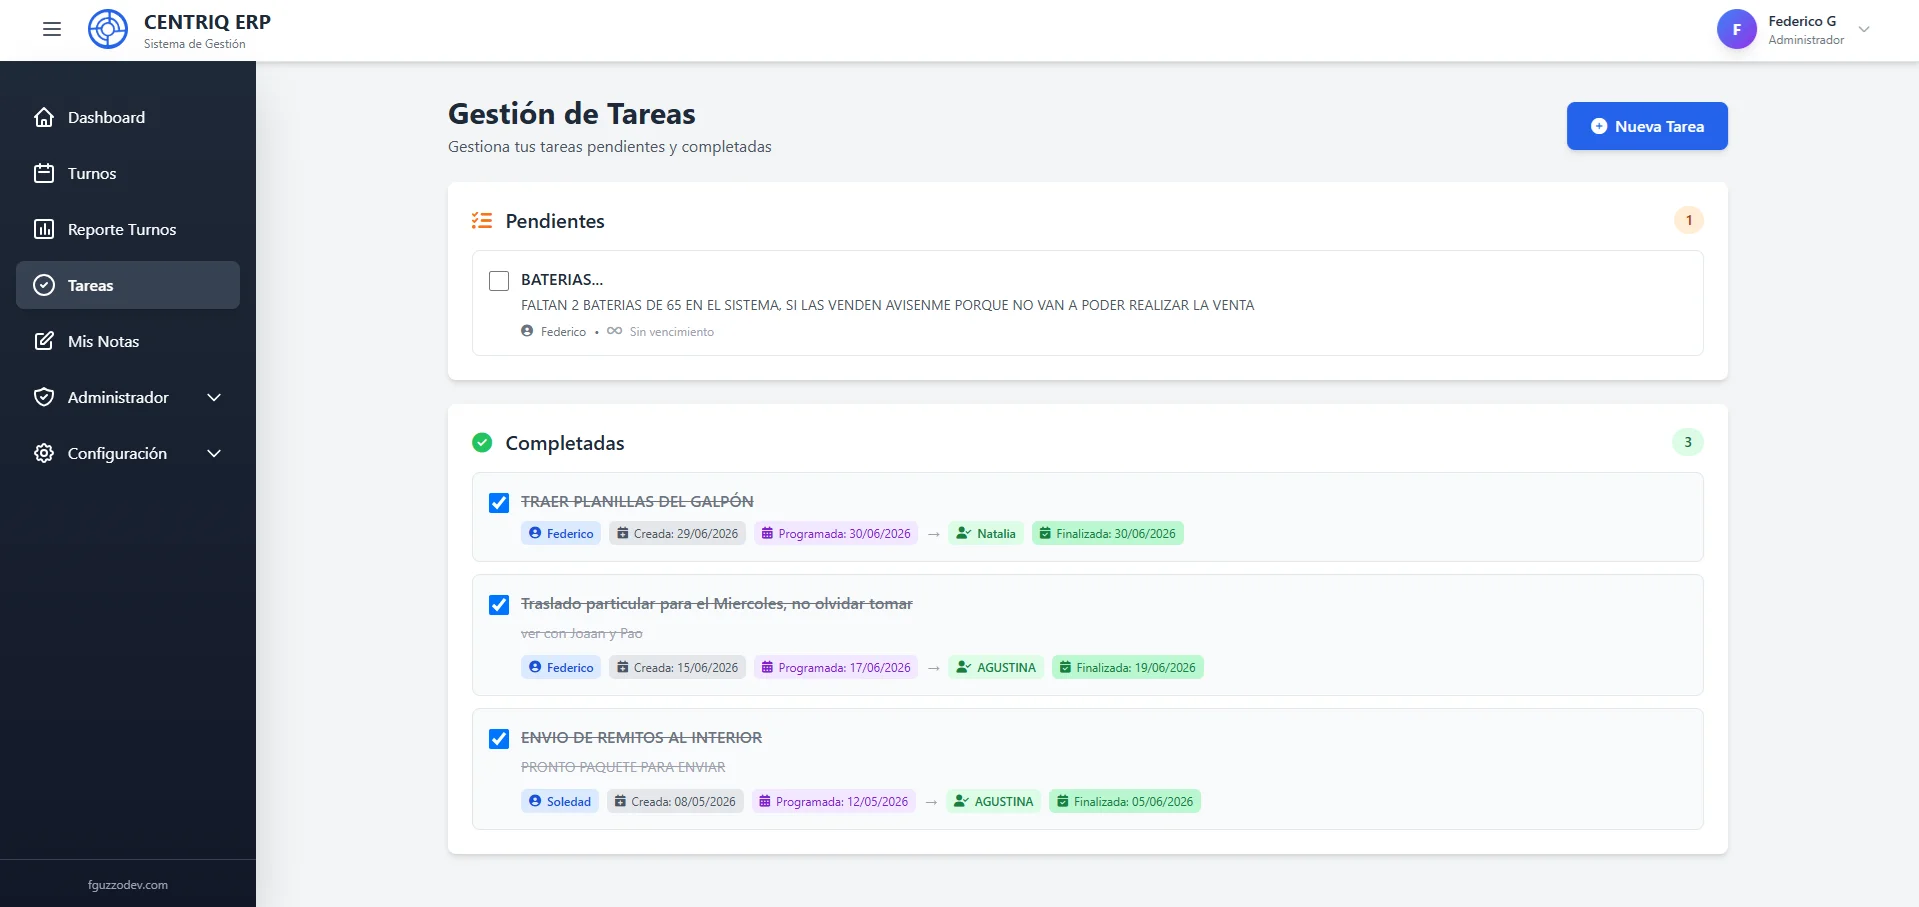This screenshot has width=1919, height=907.
Task: Uncheck the Traslado particular task checkbox
Action: coord(499,605)
